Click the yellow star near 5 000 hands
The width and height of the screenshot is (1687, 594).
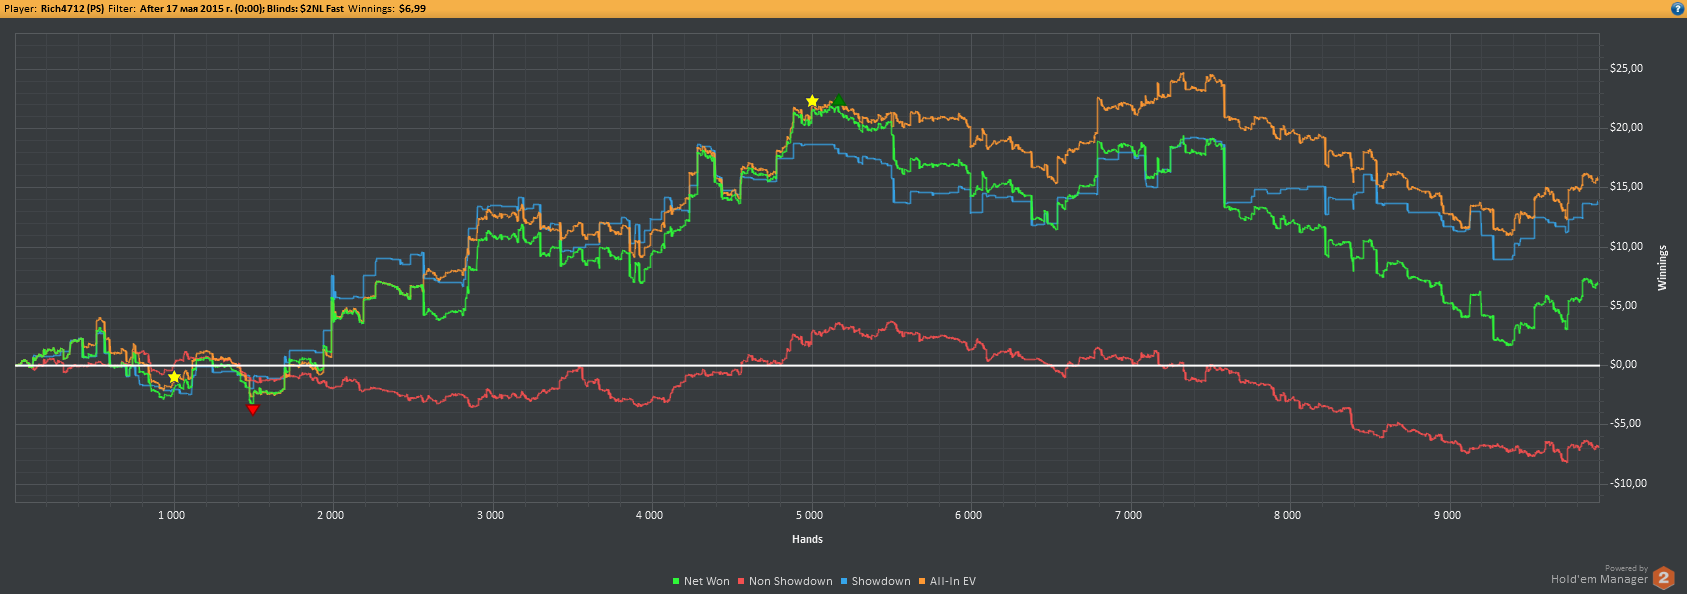point(812,101)
